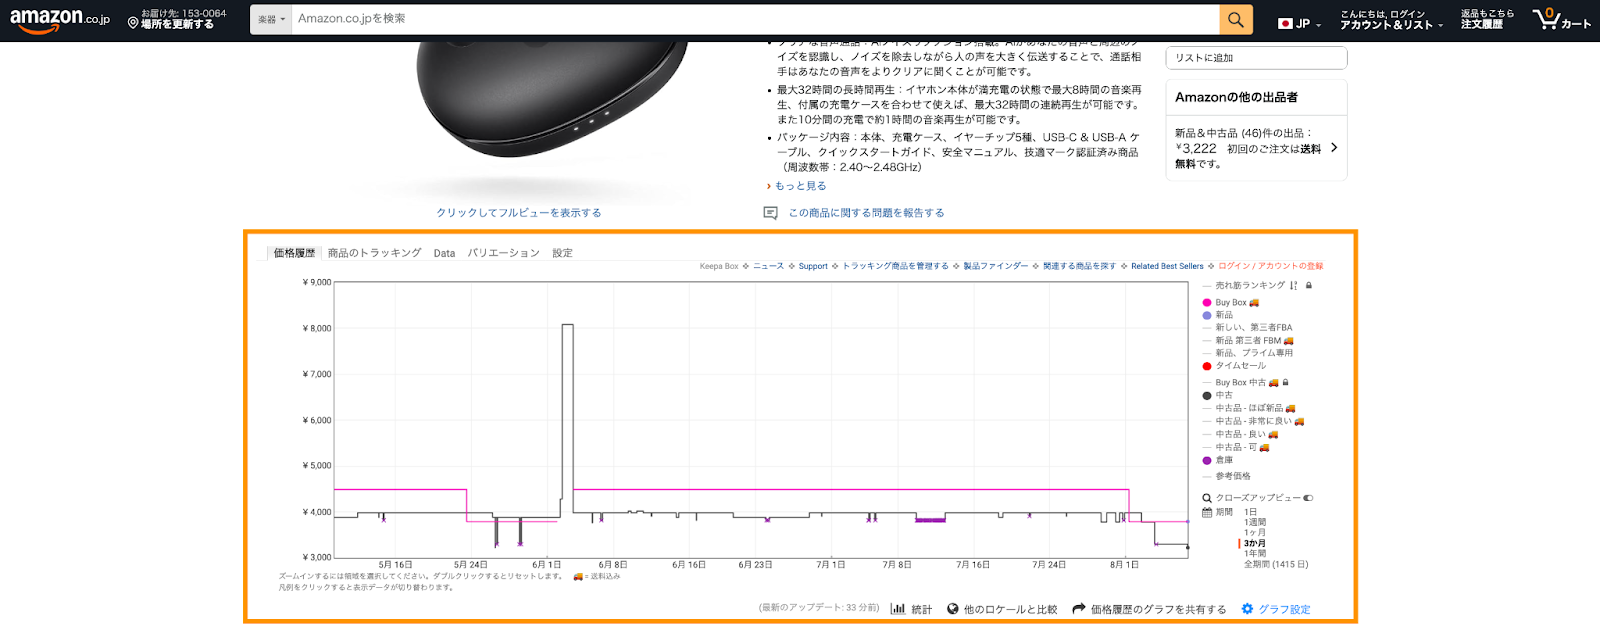This screenshot has width=1600, height=630.
Task: Open Related Best Sellers link
Action: click(x=1167, y=266)
